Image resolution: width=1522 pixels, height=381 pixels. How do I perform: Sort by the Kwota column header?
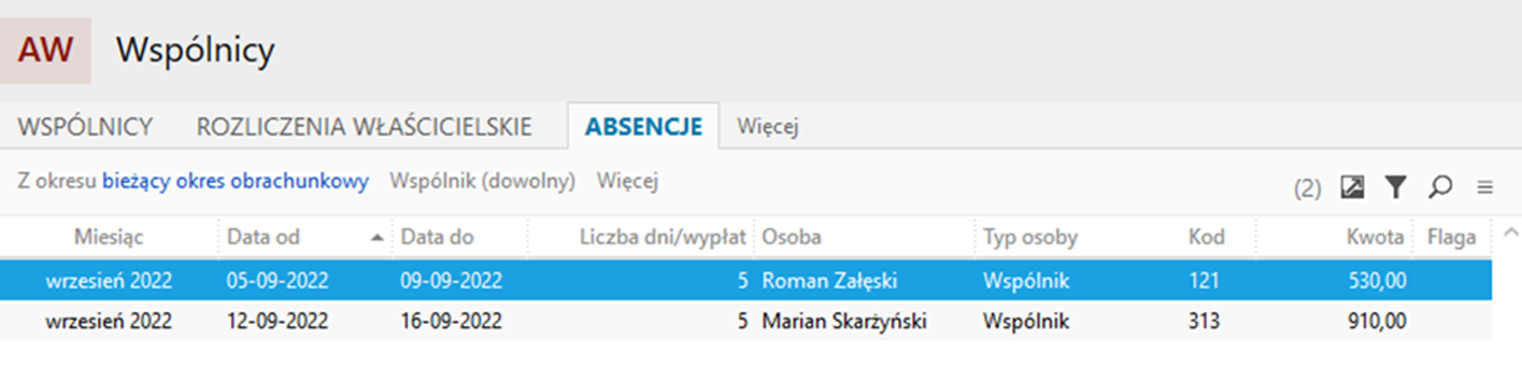(x=1335, y=238)
